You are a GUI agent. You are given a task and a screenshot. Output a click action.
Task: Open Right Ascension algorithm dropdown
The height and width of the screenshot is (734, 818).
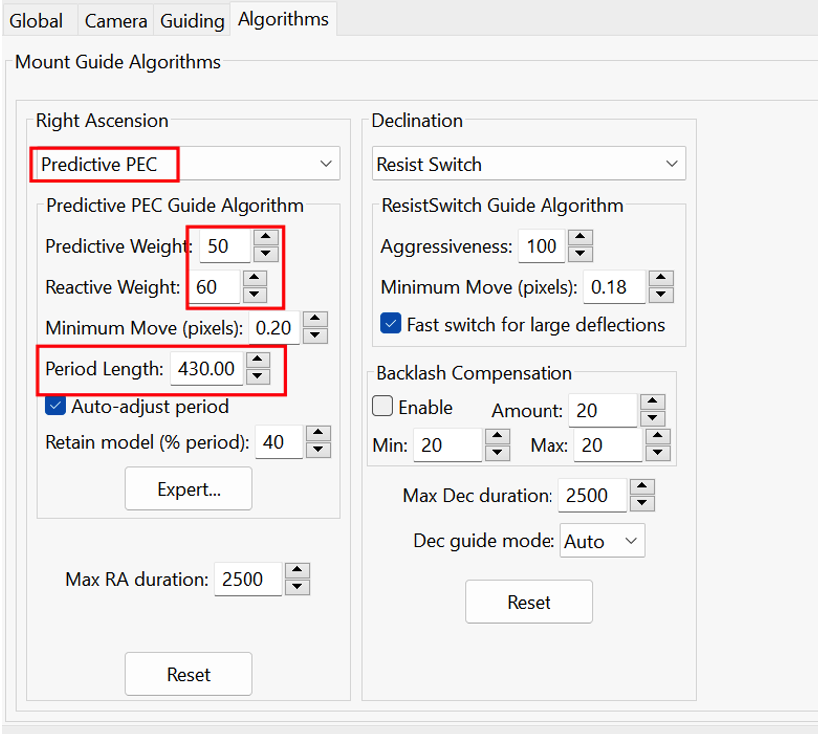pos(185,164)
